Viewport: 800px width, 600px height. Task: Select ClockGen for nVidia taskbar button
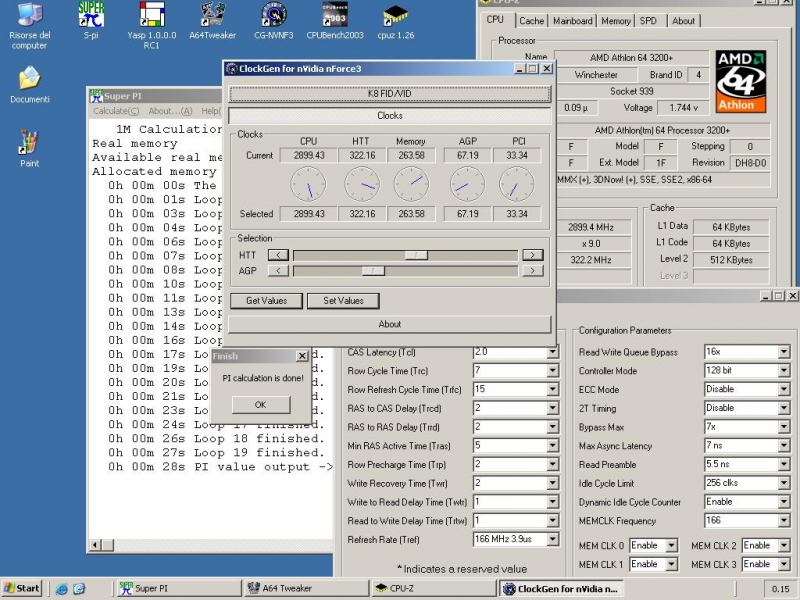tap(561, 588)
